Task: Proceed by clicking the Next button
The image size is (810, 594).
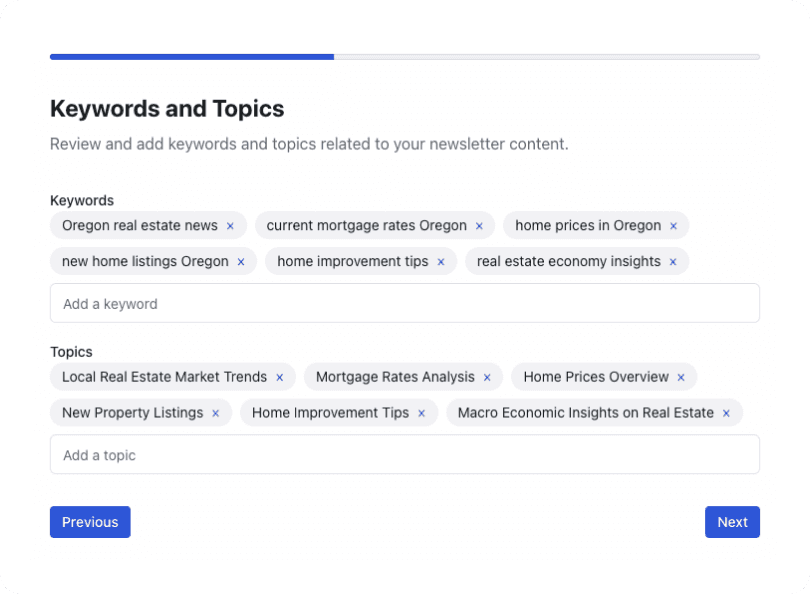Action: click(x=732, y=522)
